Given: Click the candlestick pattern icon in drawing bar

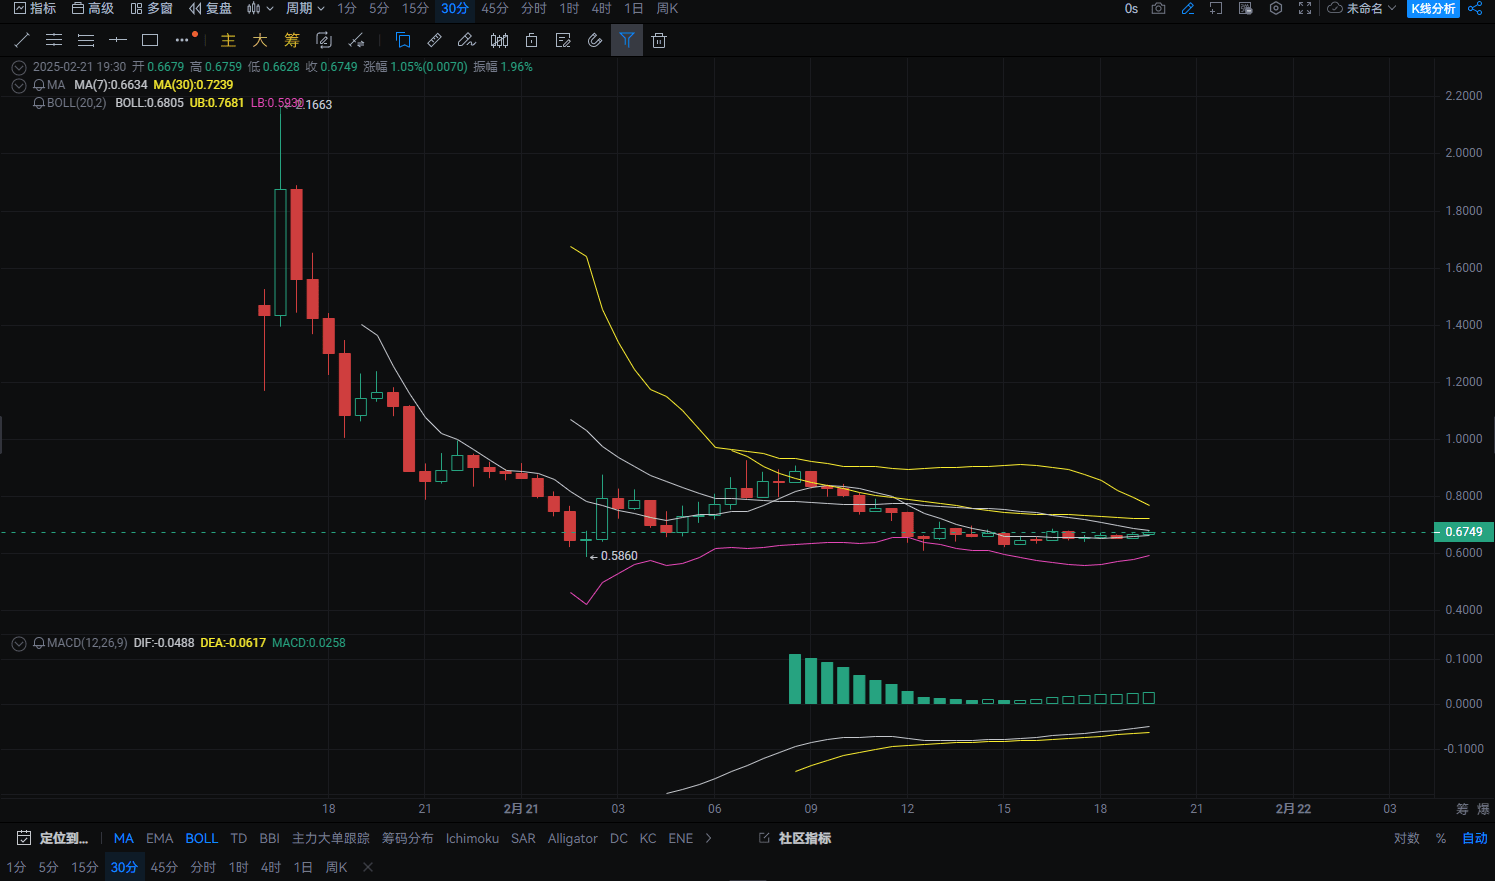Looking at the screenshot, I should (x=499, y=40).
